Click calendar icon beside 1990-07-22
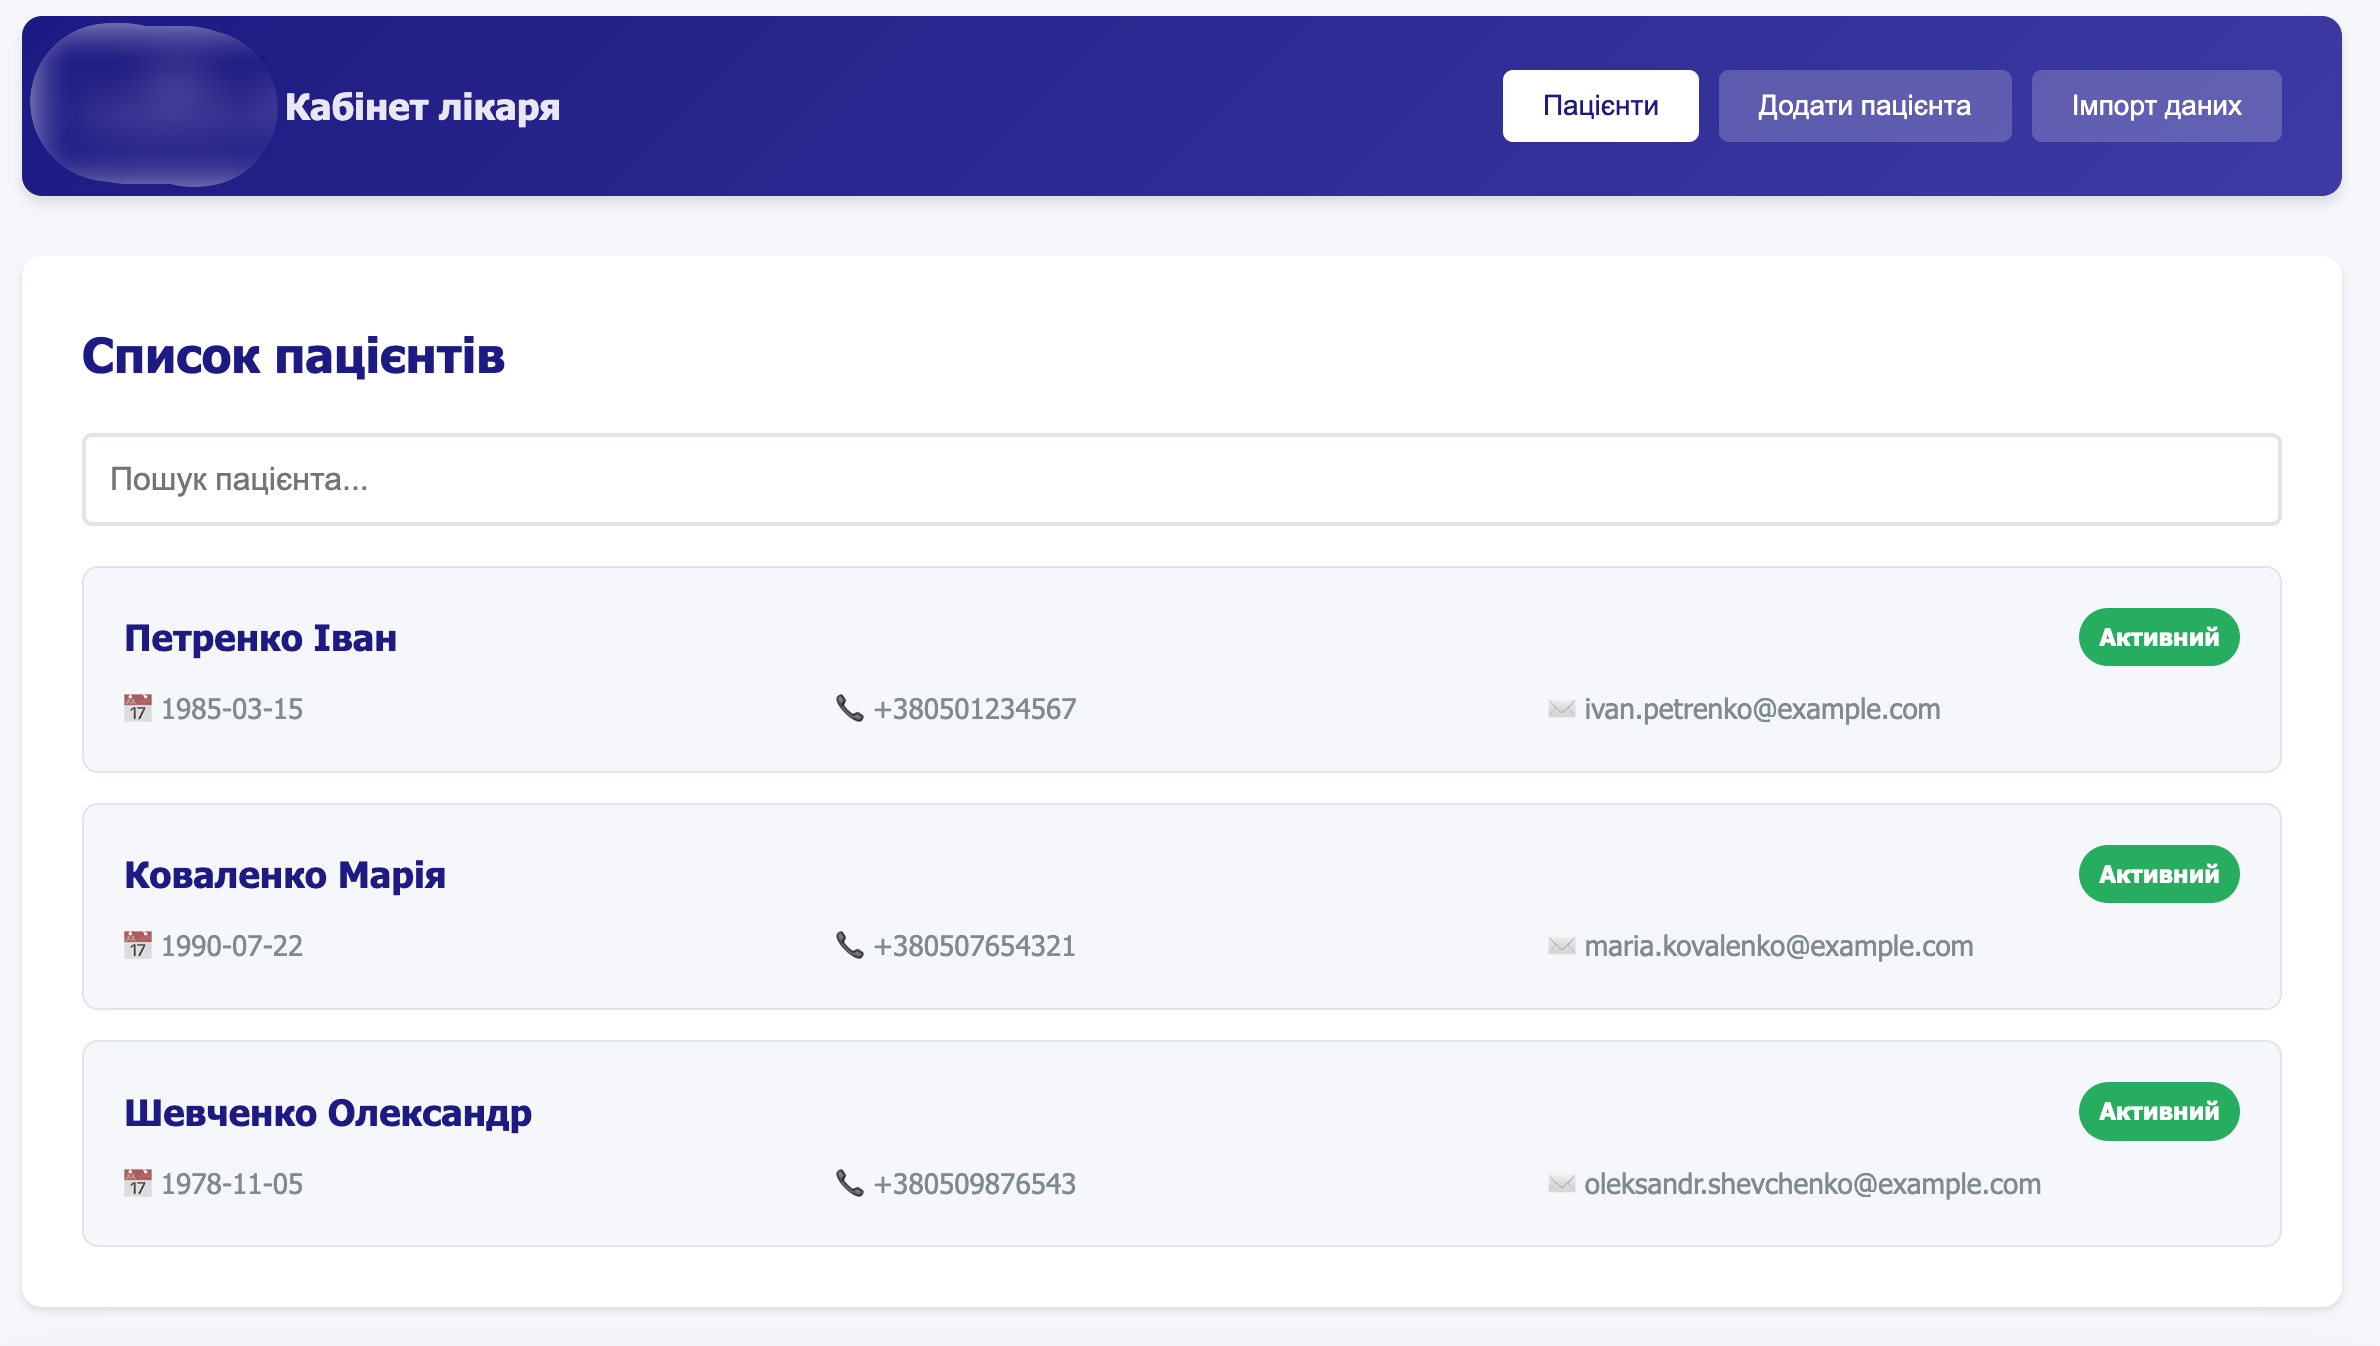 click(137, 945)
